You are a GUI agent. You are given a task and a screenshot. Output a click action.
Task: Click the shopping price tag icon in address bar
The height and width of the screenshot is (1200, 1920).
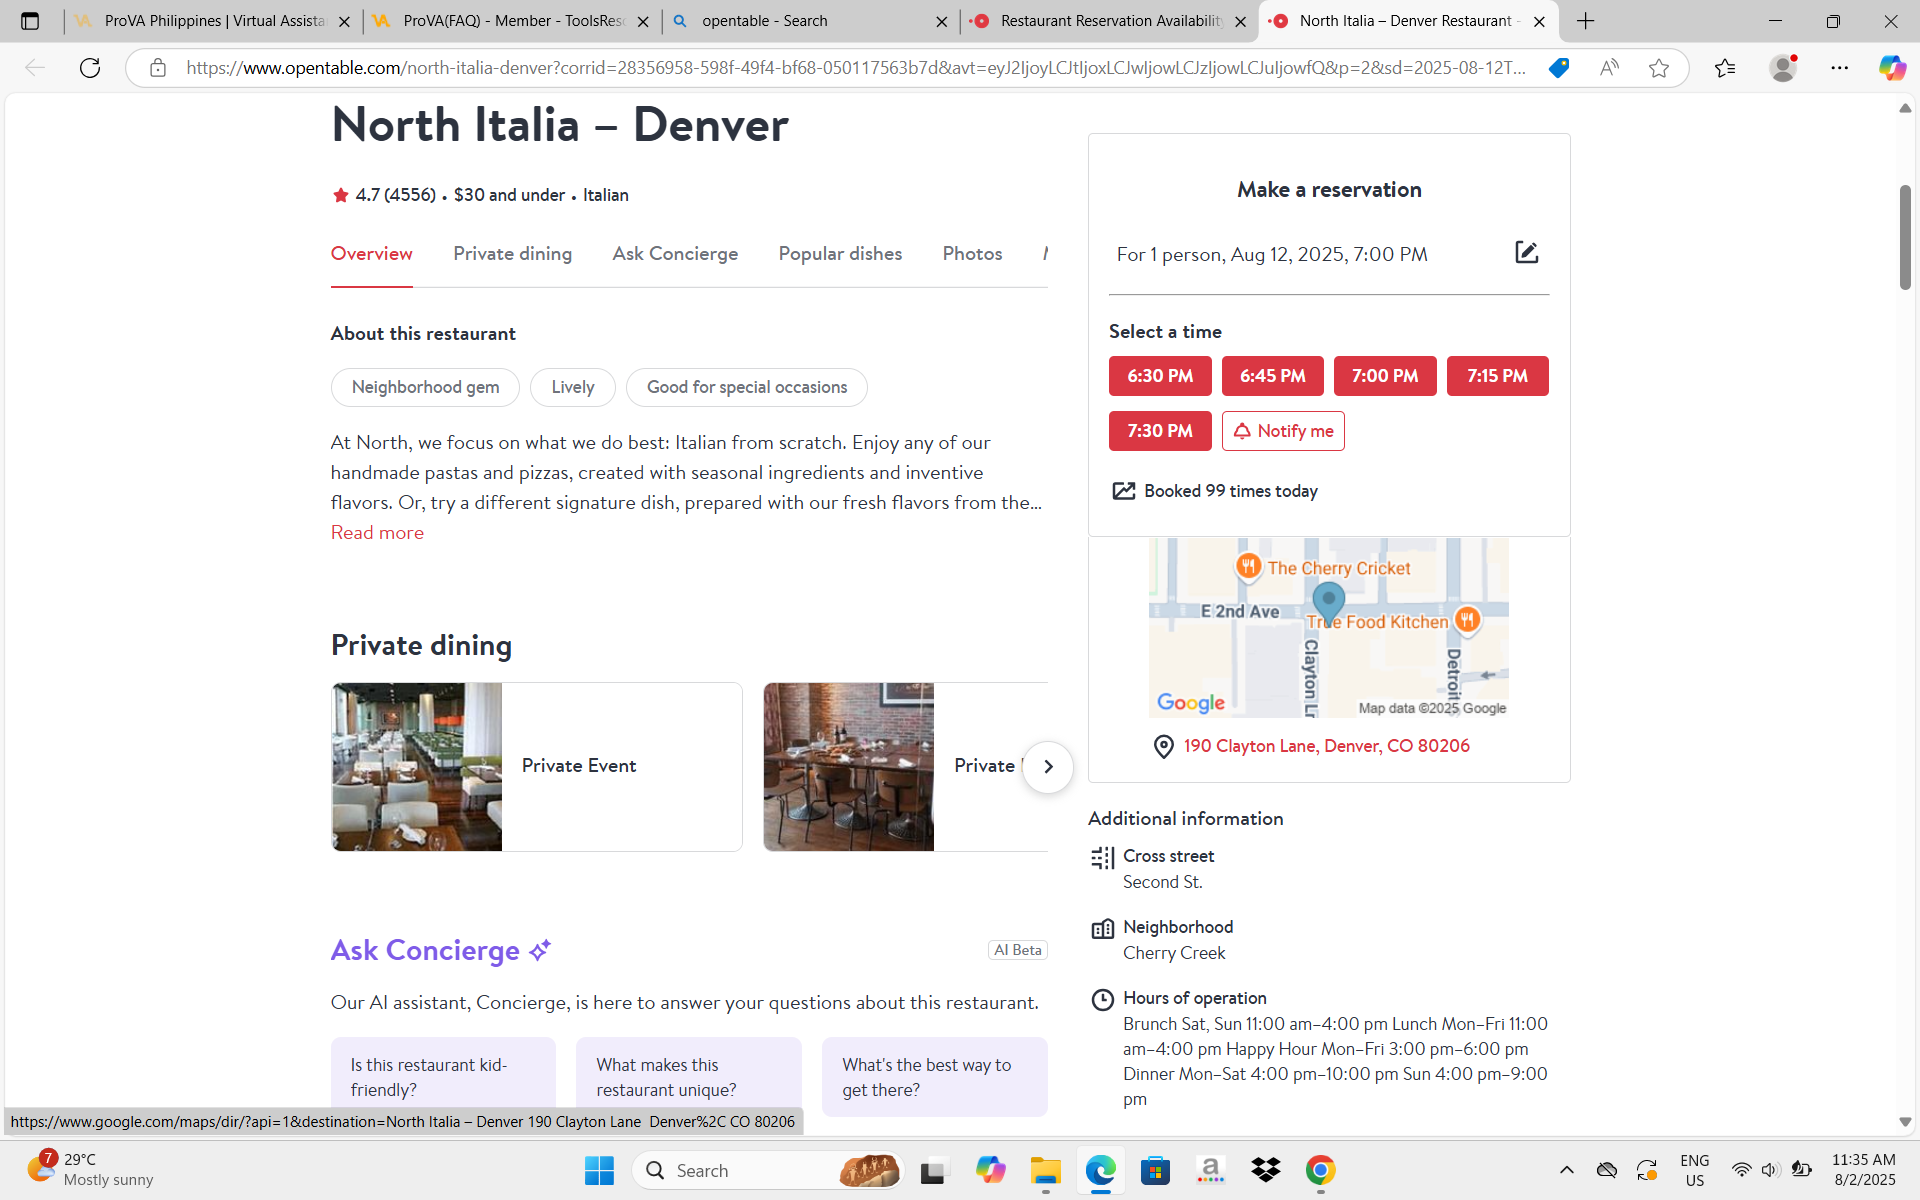[x=1558, y=68]
